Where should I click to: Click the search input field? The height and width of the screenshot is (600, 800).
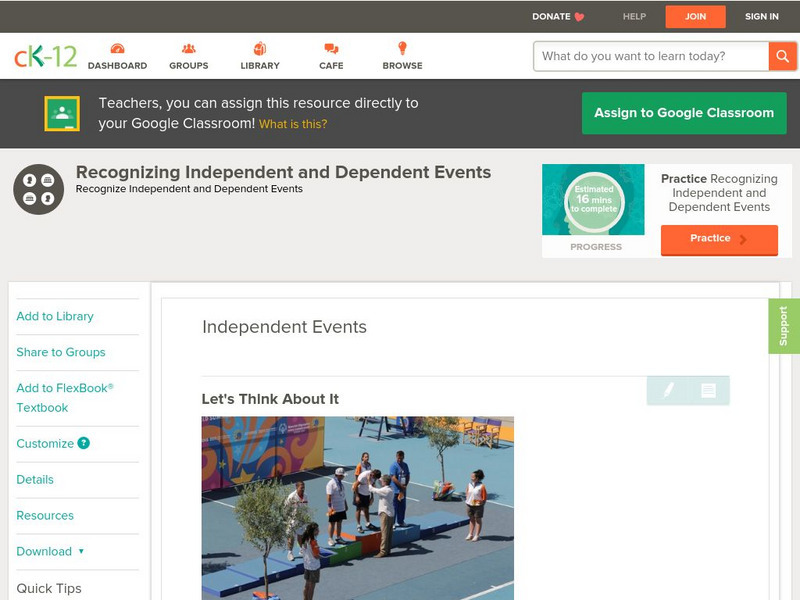(651, 56)
